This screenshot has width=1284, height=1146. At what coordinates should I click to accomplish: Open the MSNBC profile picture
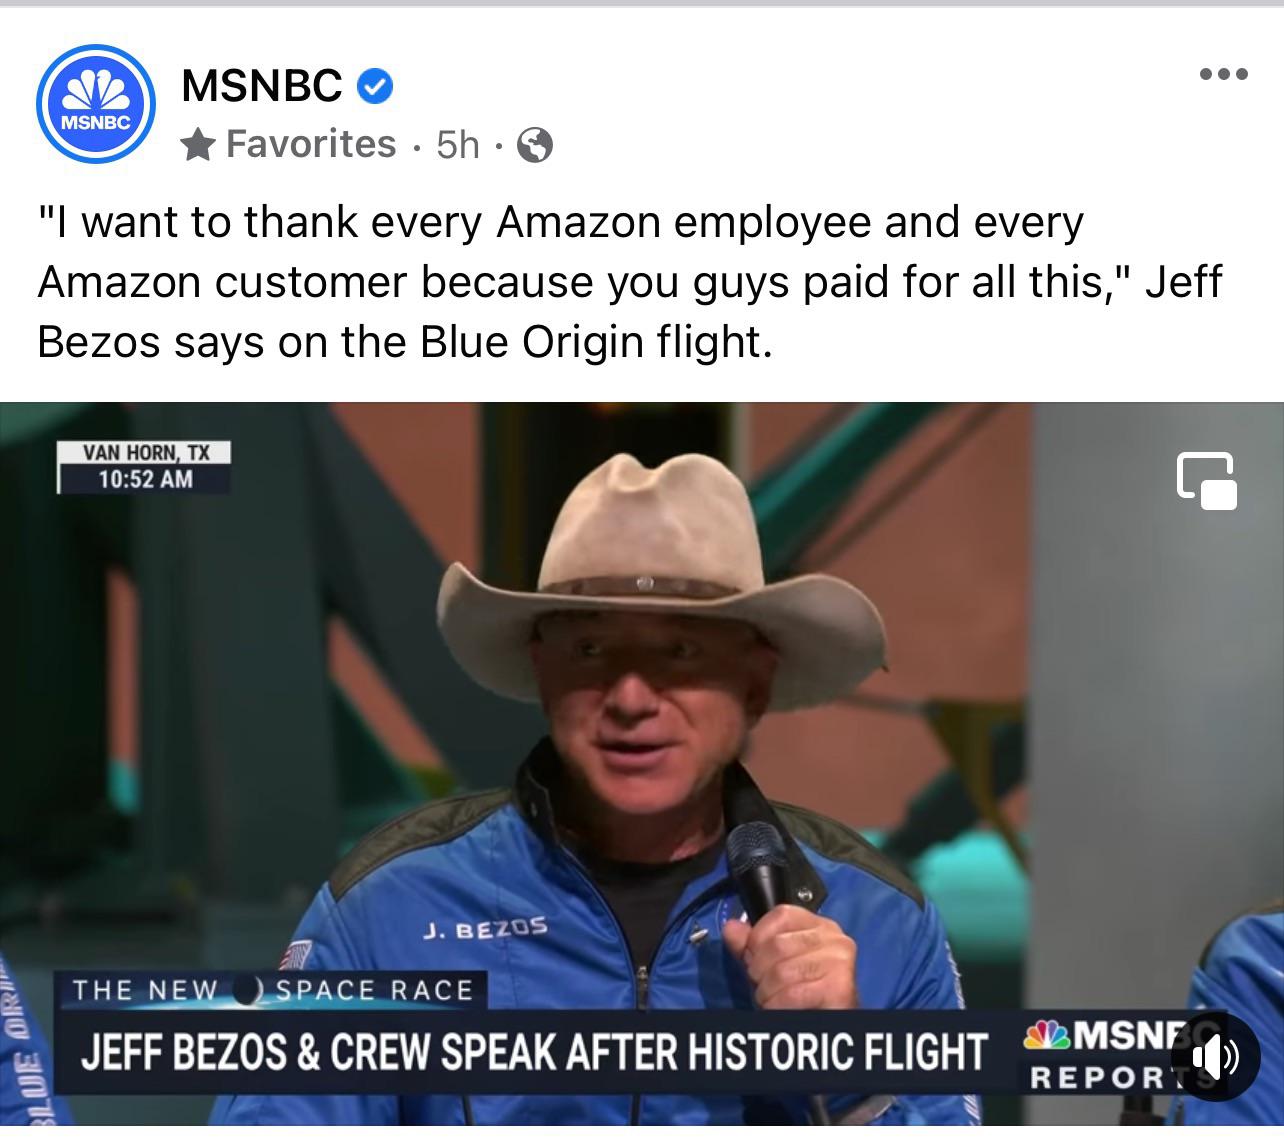click(x=96, y=104)
